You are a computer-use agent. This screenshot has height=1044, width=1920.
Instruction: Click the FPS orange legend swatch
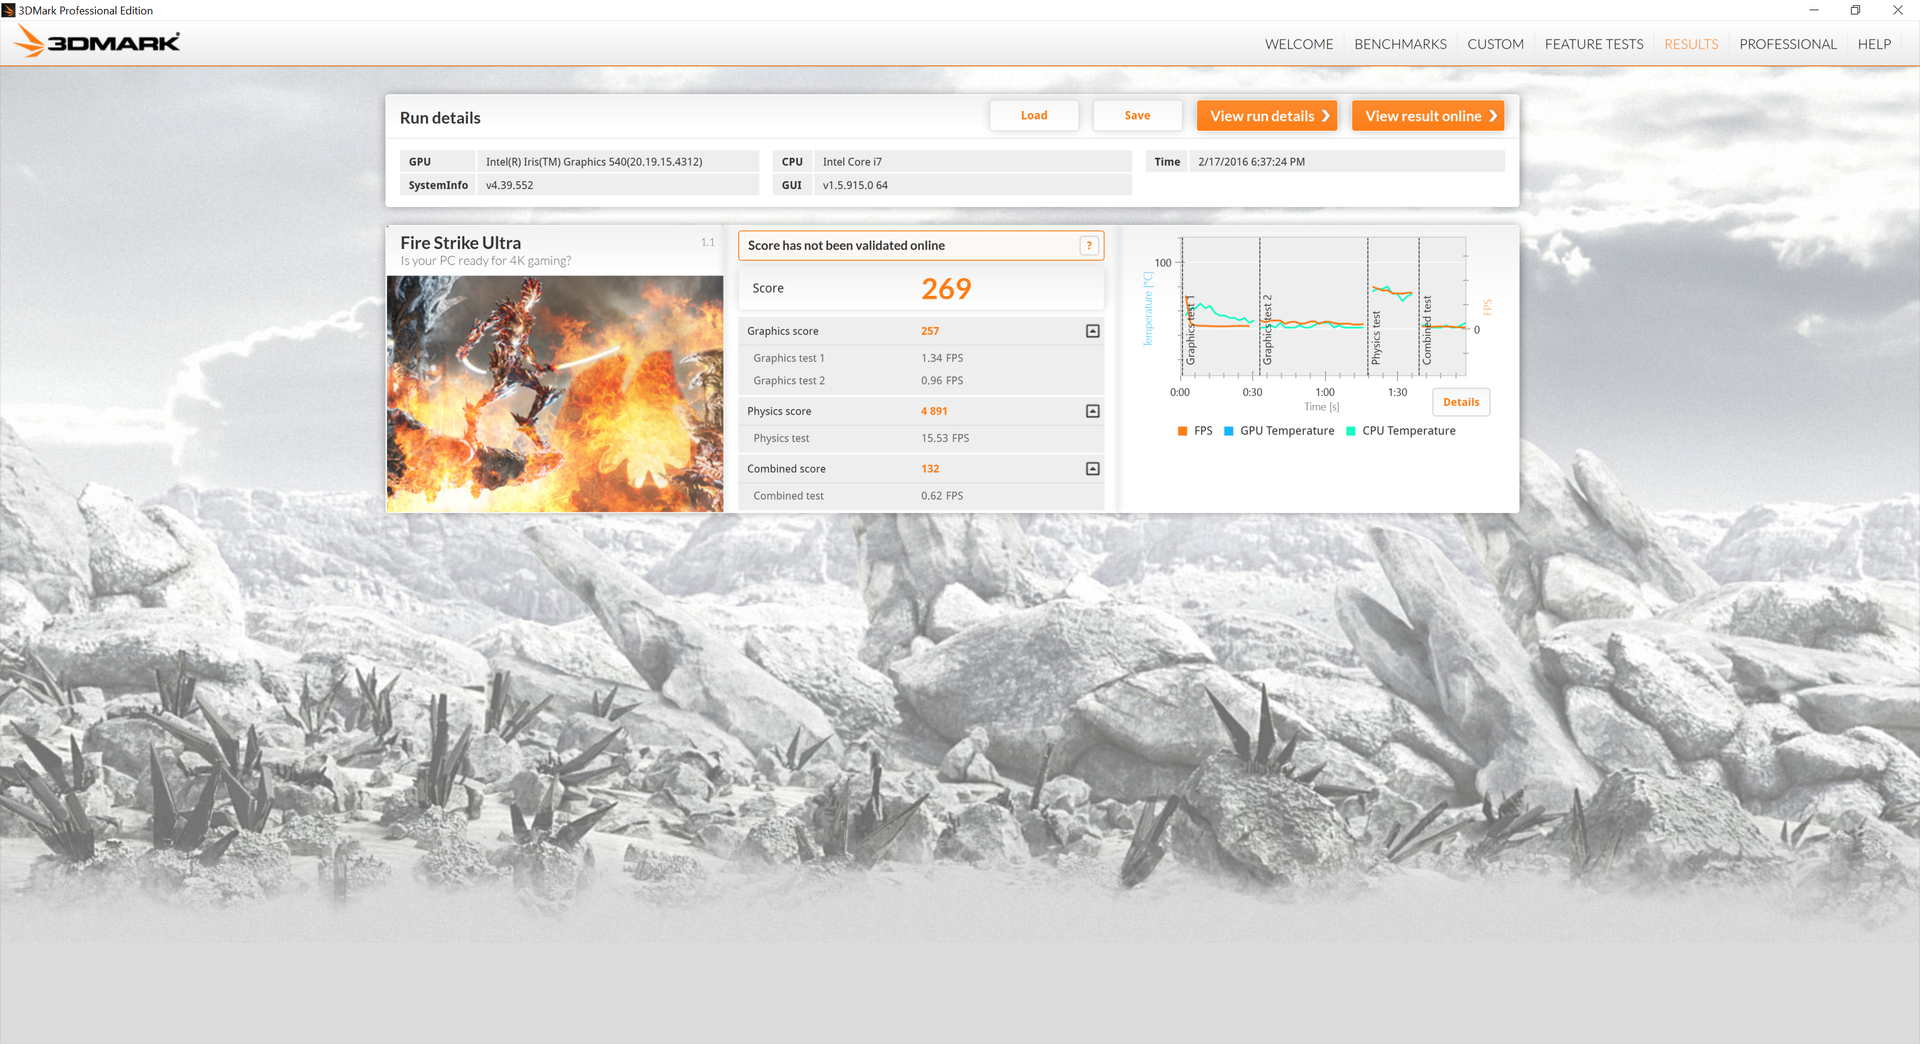[x=1182, y=431]
